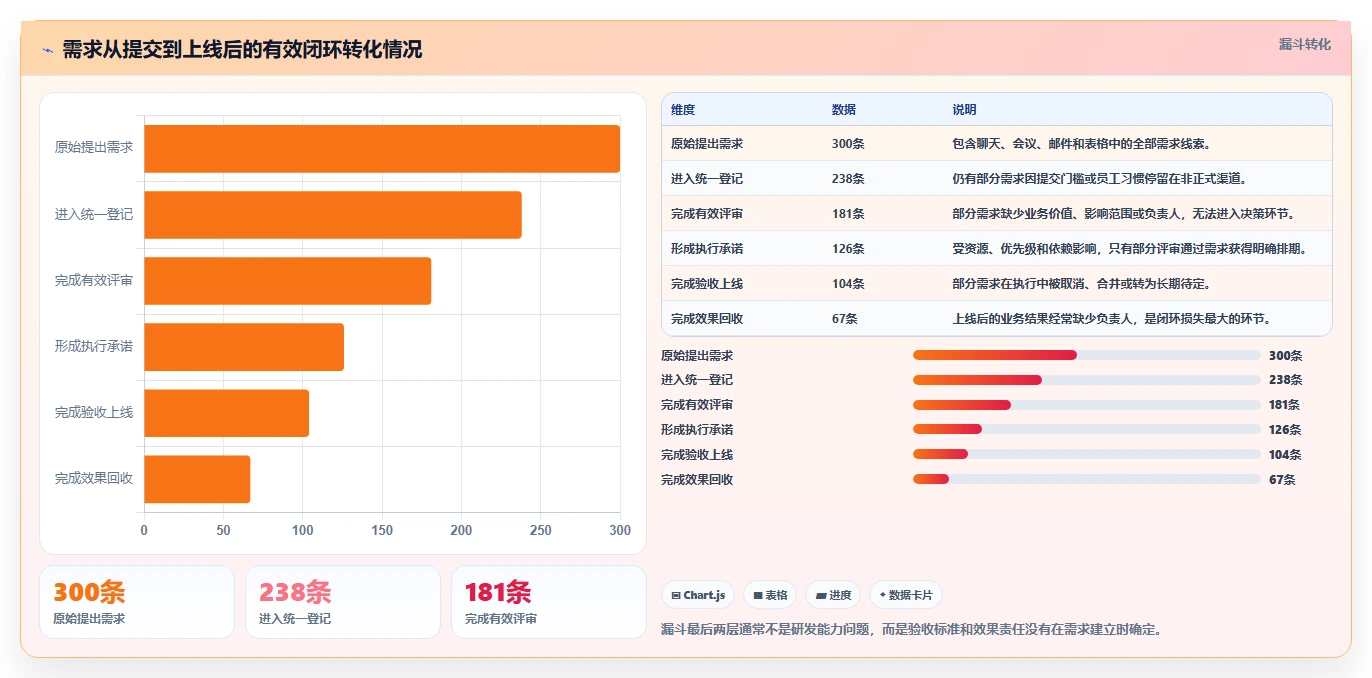Viewport: 1372px width, 678px height.
Task: Select the 形成执行承诺 cell in the table
Action: (707, 249)
